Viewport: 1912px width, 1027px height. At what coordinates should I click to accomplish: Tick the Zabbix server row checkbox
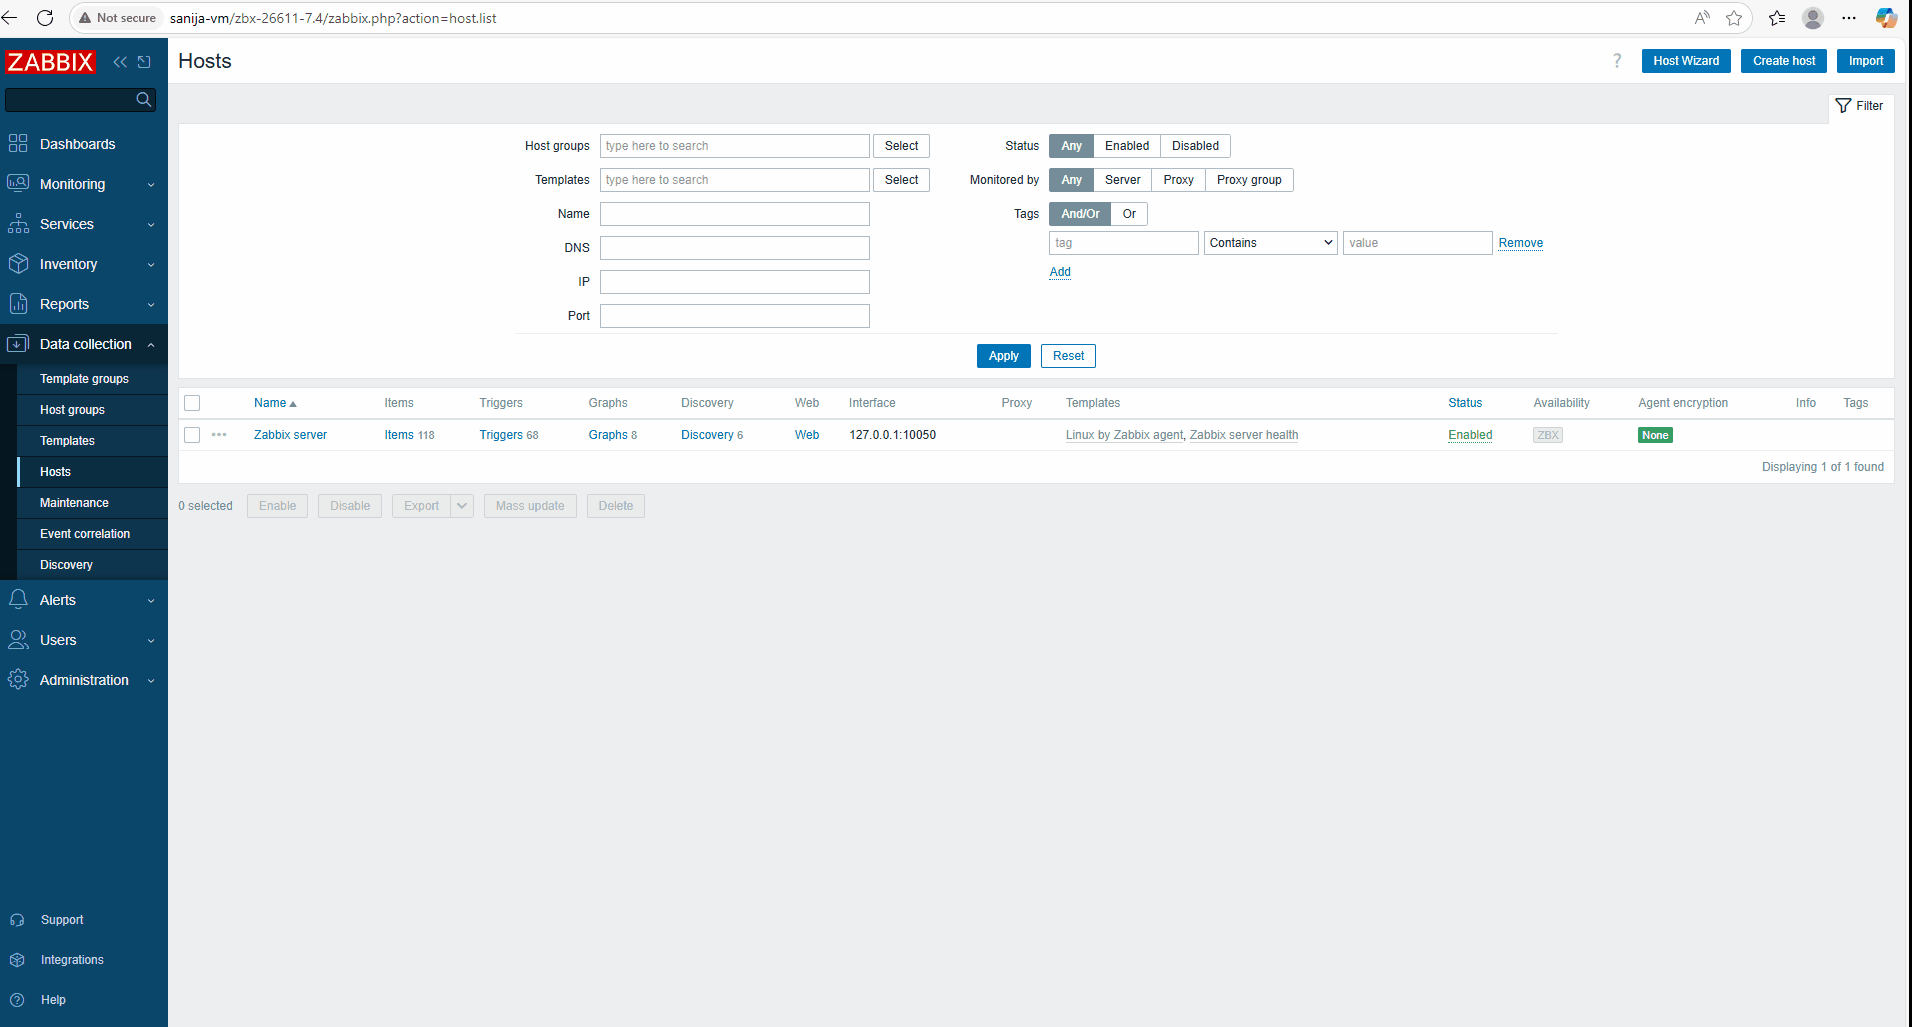[192, 435]
